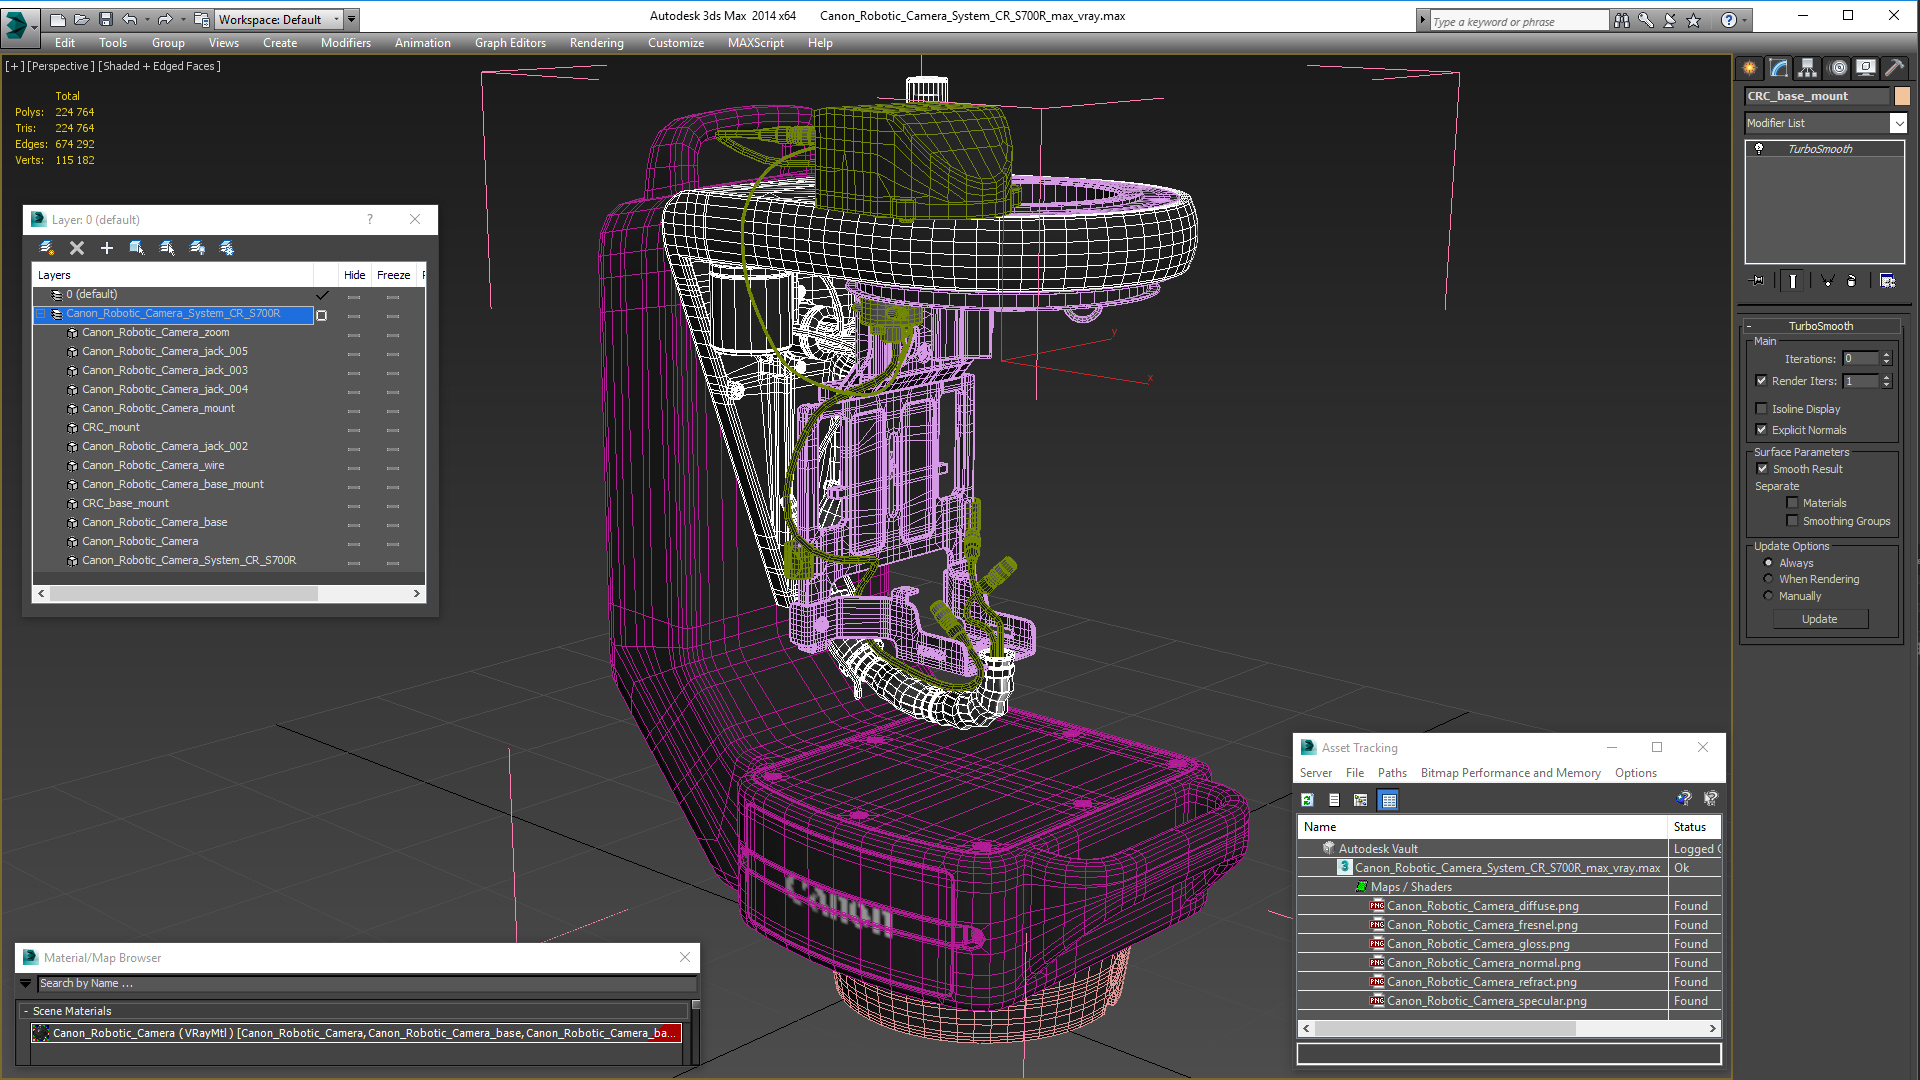Screen dimensions: 1920x1080
Task: Switch Asset Tracking to tree view
Action: coord(1360,800)
